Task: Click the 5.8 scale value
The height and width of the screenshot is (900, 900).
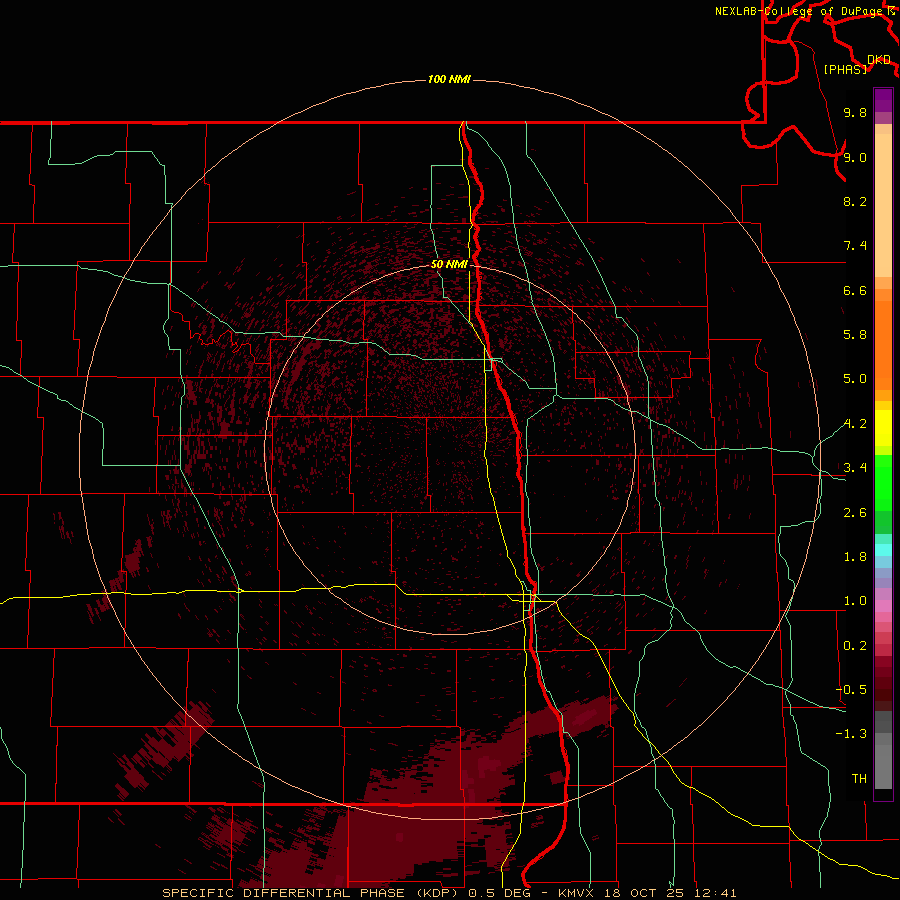Action: point(855,335)
